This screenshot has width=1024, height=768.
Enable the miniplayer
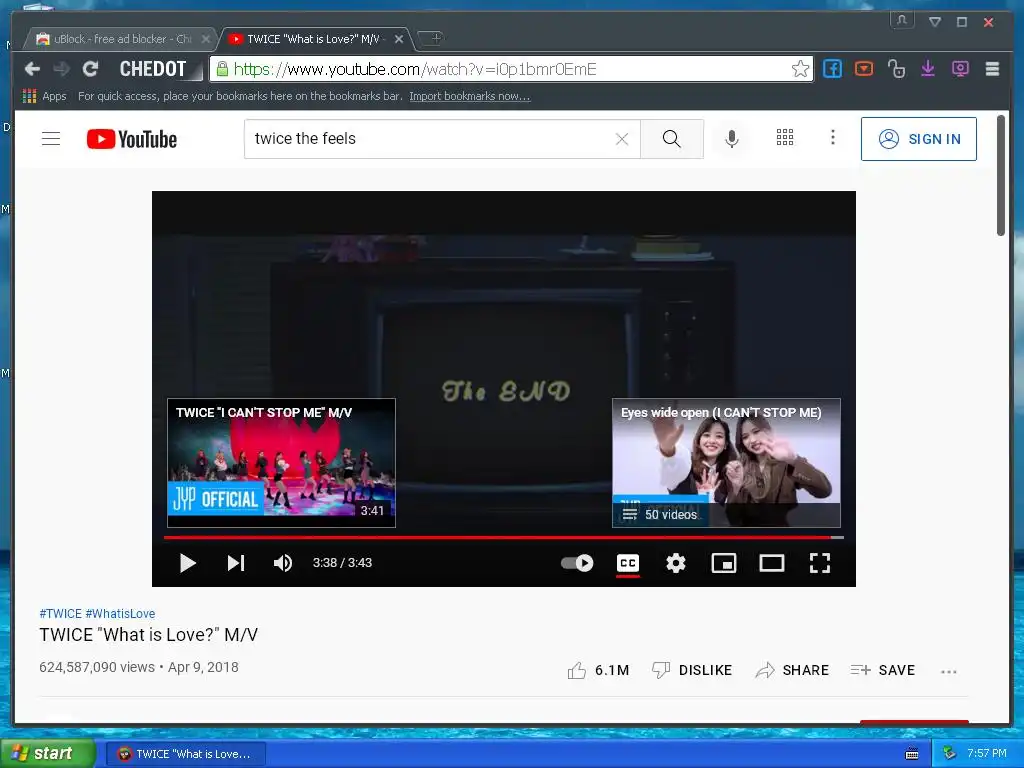tap(724, 563)
